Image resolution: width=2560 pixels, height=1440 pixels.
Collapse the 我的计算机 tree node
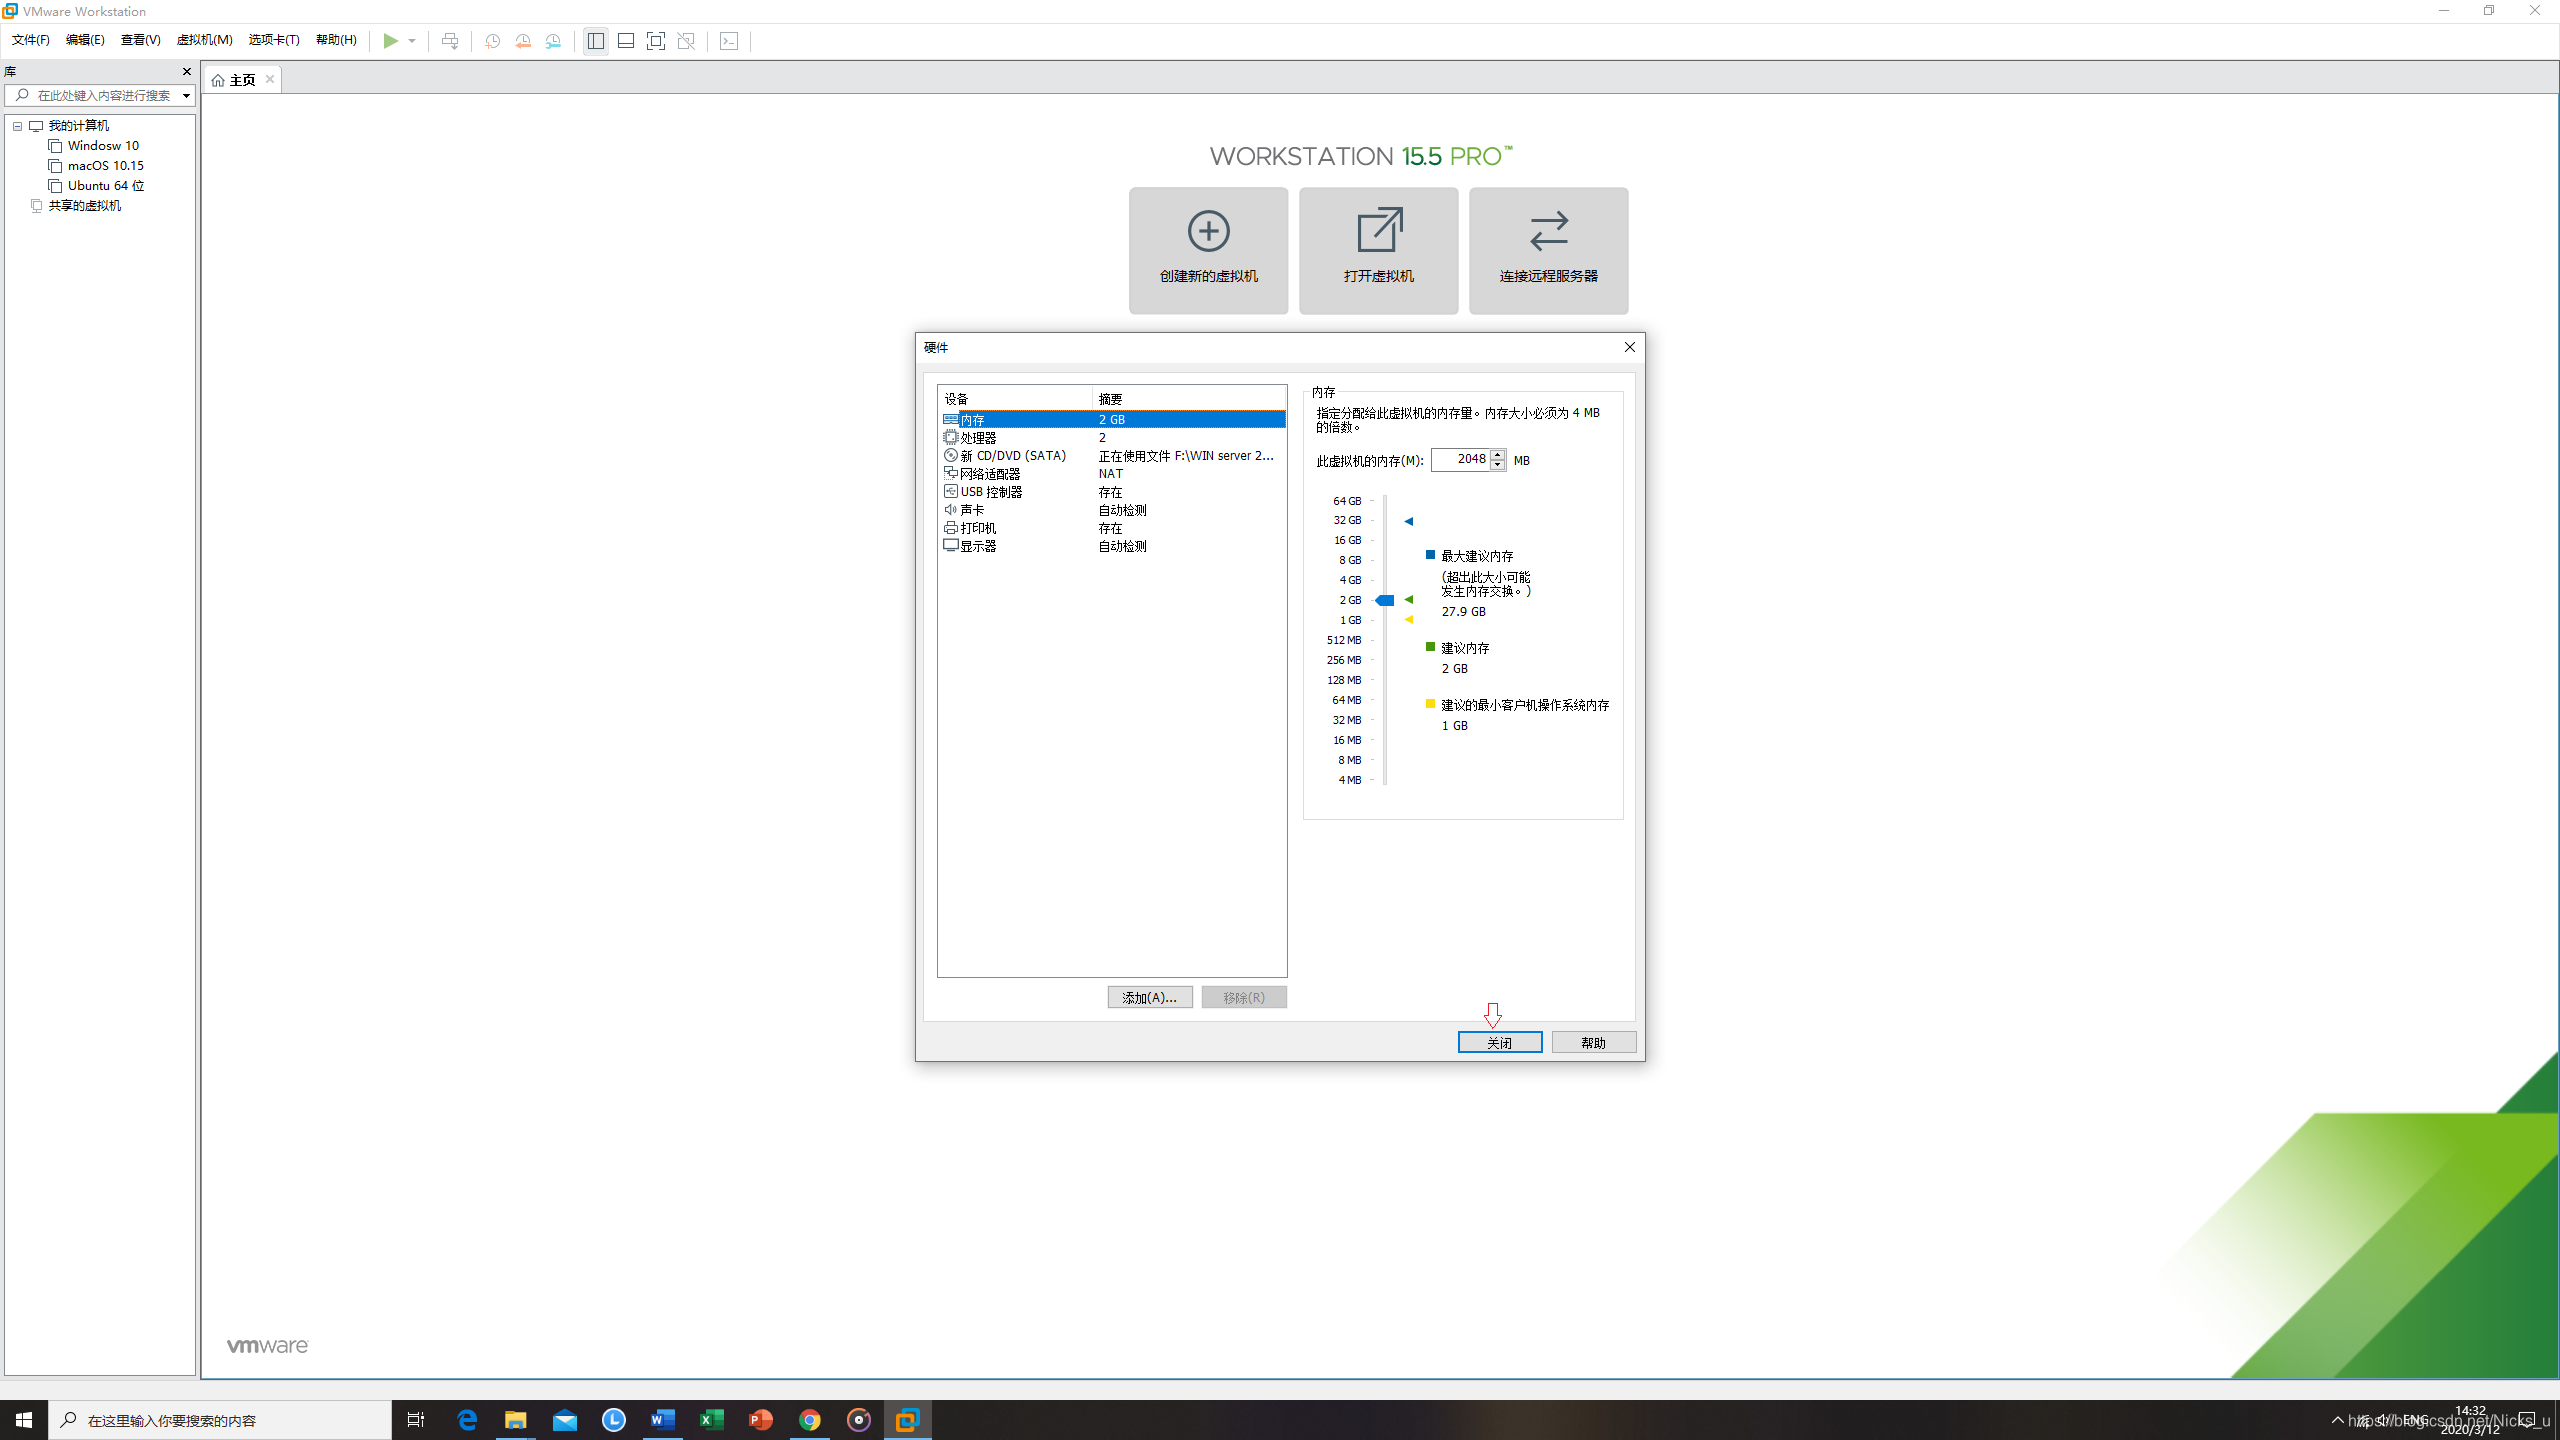(17, 126)
